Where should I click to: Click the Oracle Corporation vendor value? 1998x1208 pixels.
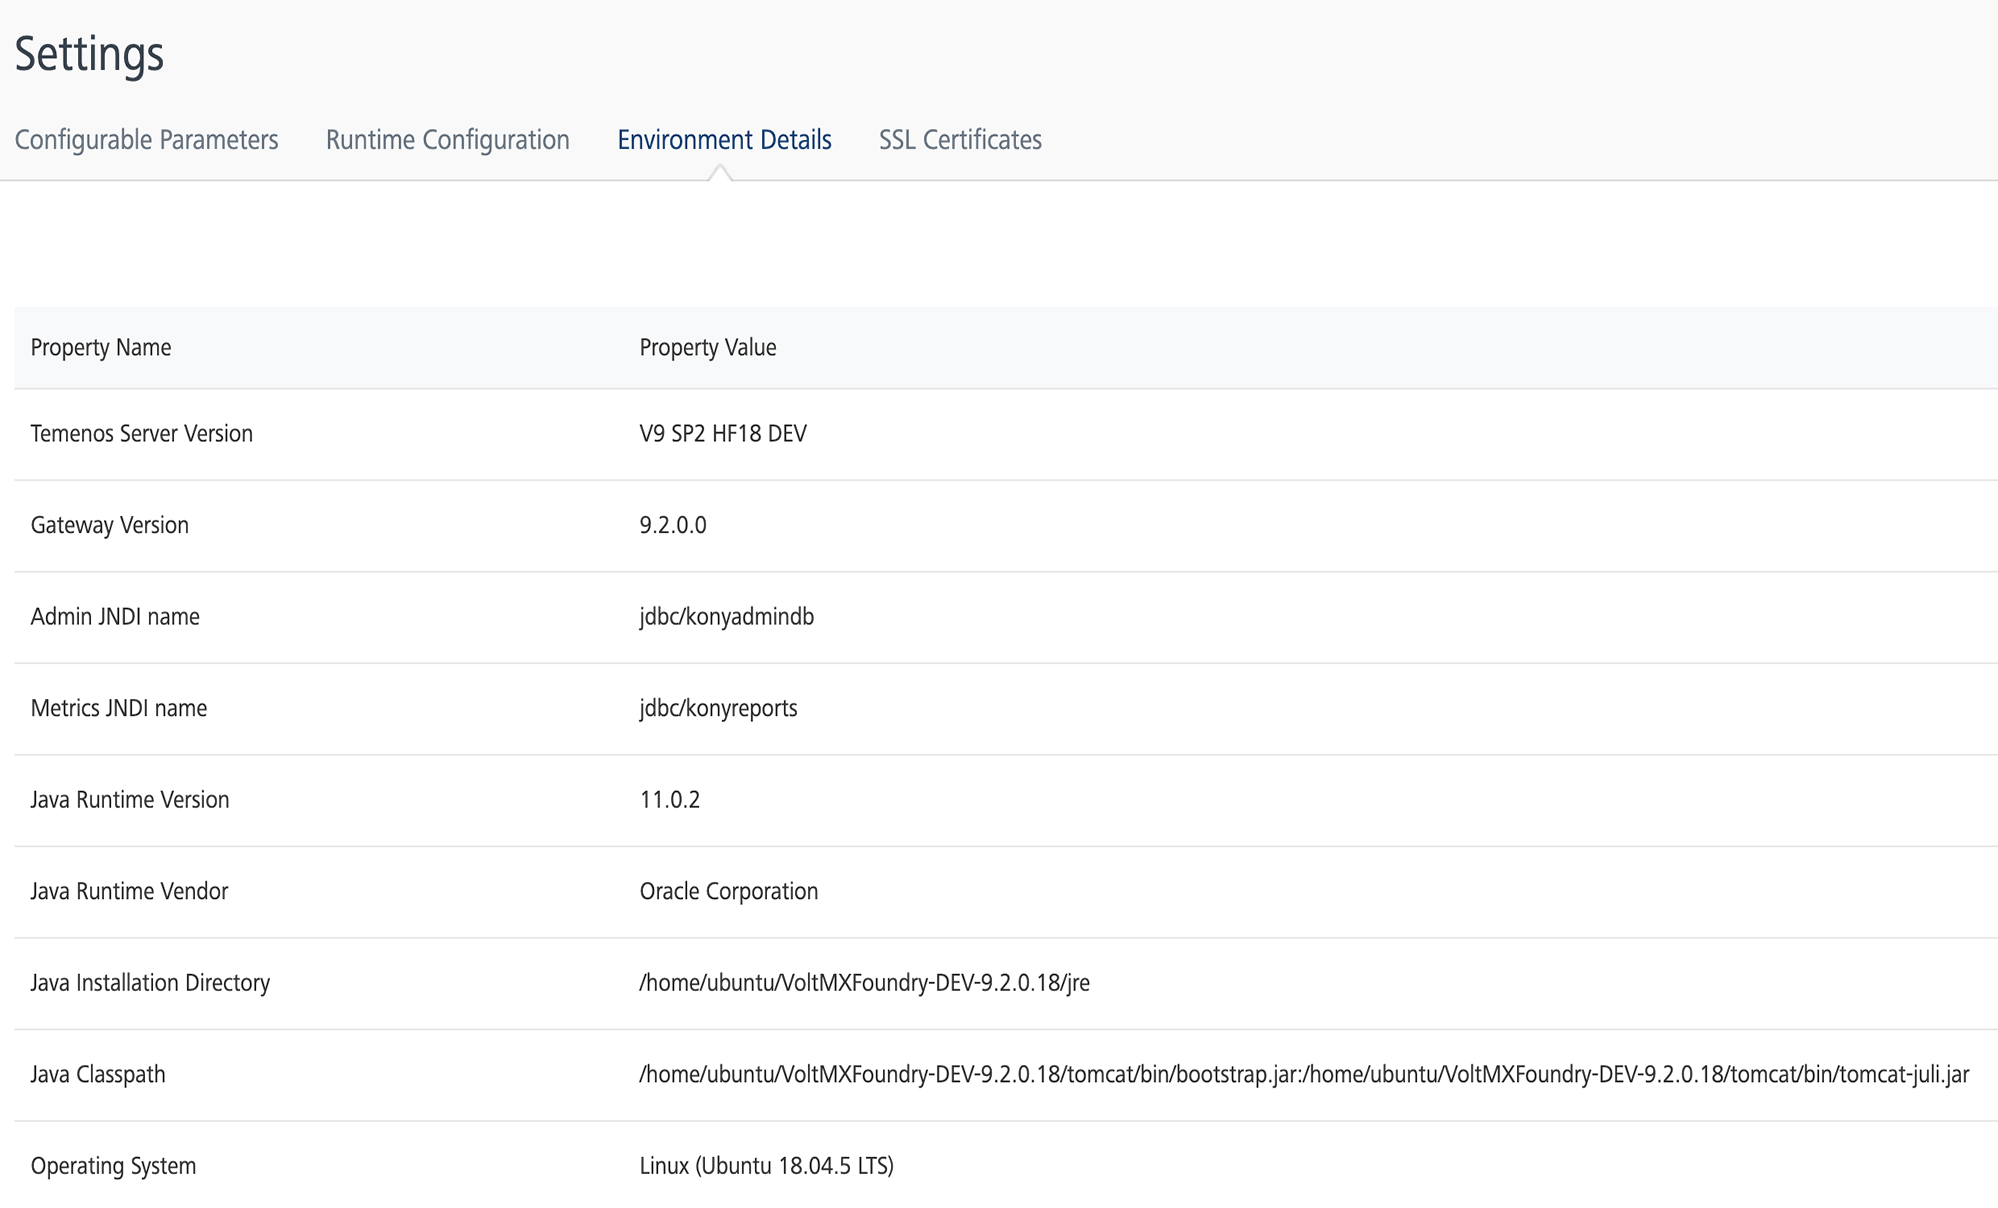[728, 891]
